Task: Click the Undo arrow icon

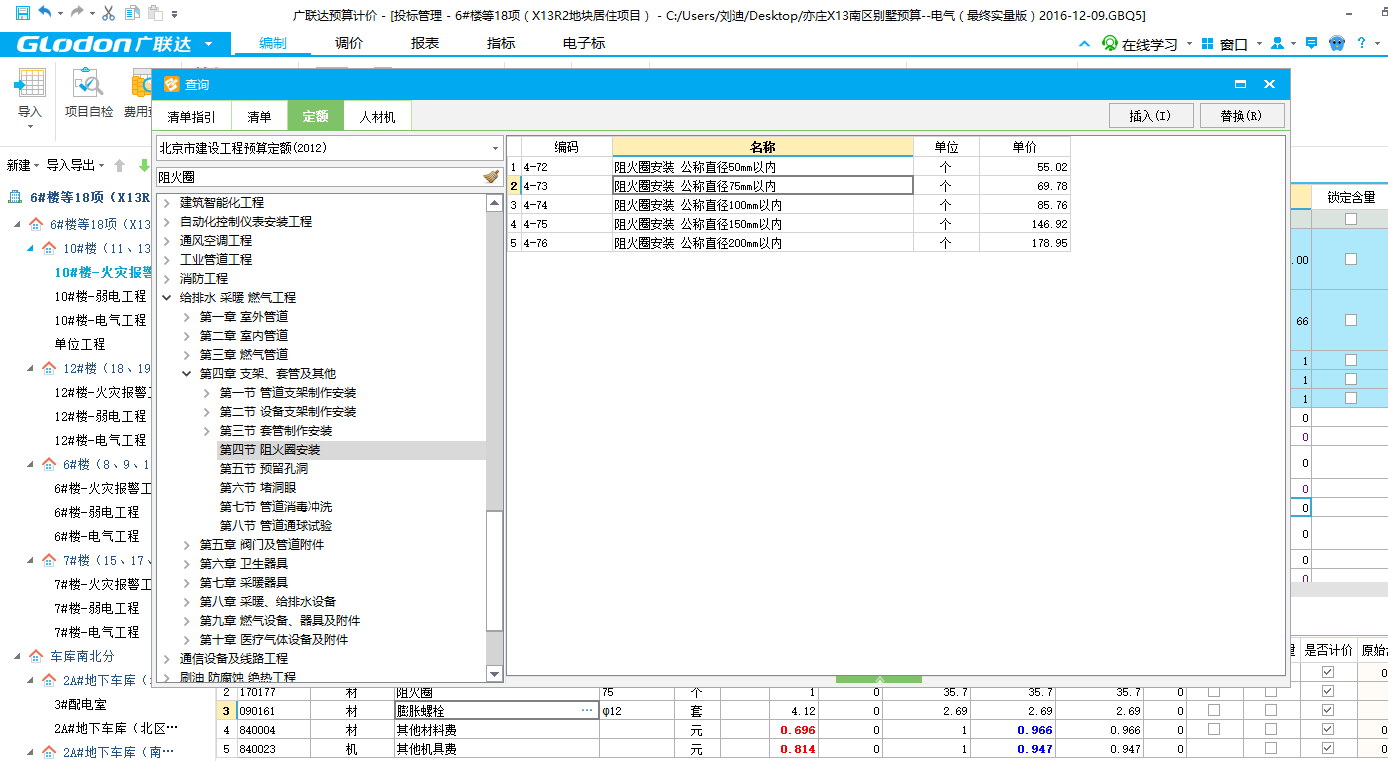Action: pos(45,14)
